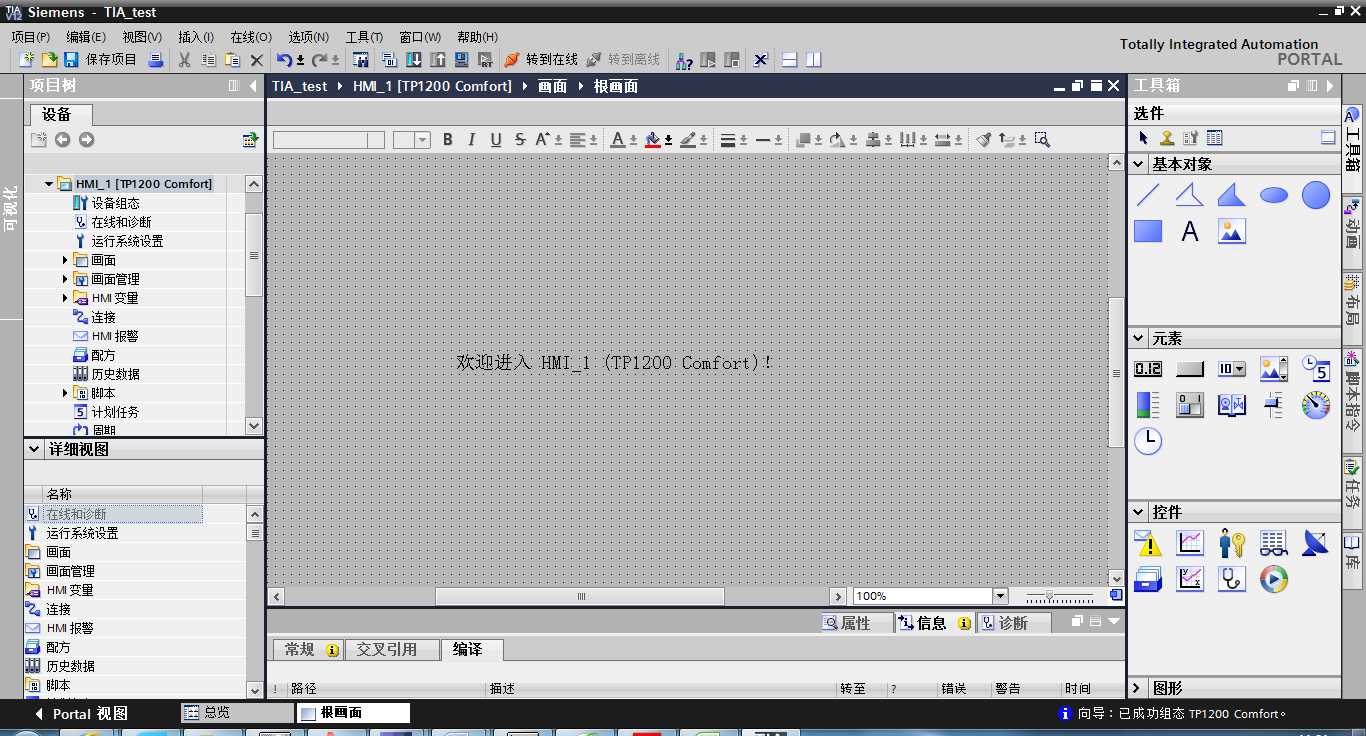Pick the Text field 'A' object
The width and height of the screenshot is (1366, 736).
[x=1190, y=232]
